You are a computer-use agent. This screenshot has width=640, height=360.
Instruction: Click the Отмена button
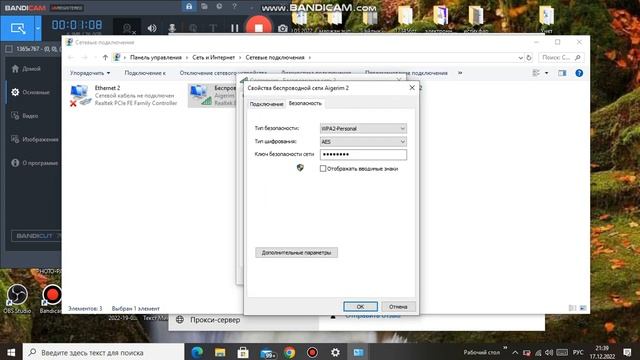[x=398, y=307]
